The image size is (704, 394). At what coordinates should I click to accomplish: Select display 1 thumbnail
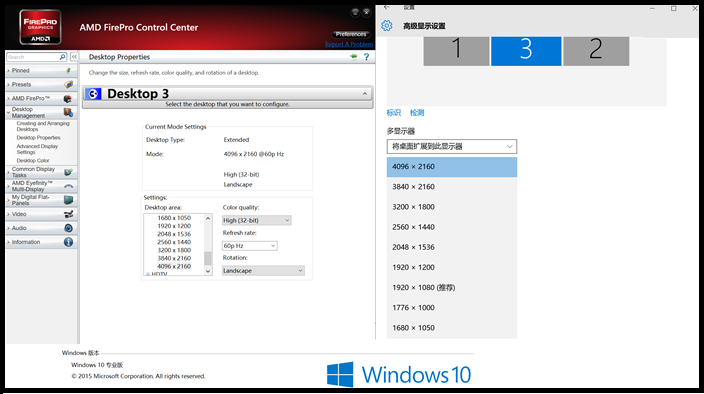click(x=456, y=51)
